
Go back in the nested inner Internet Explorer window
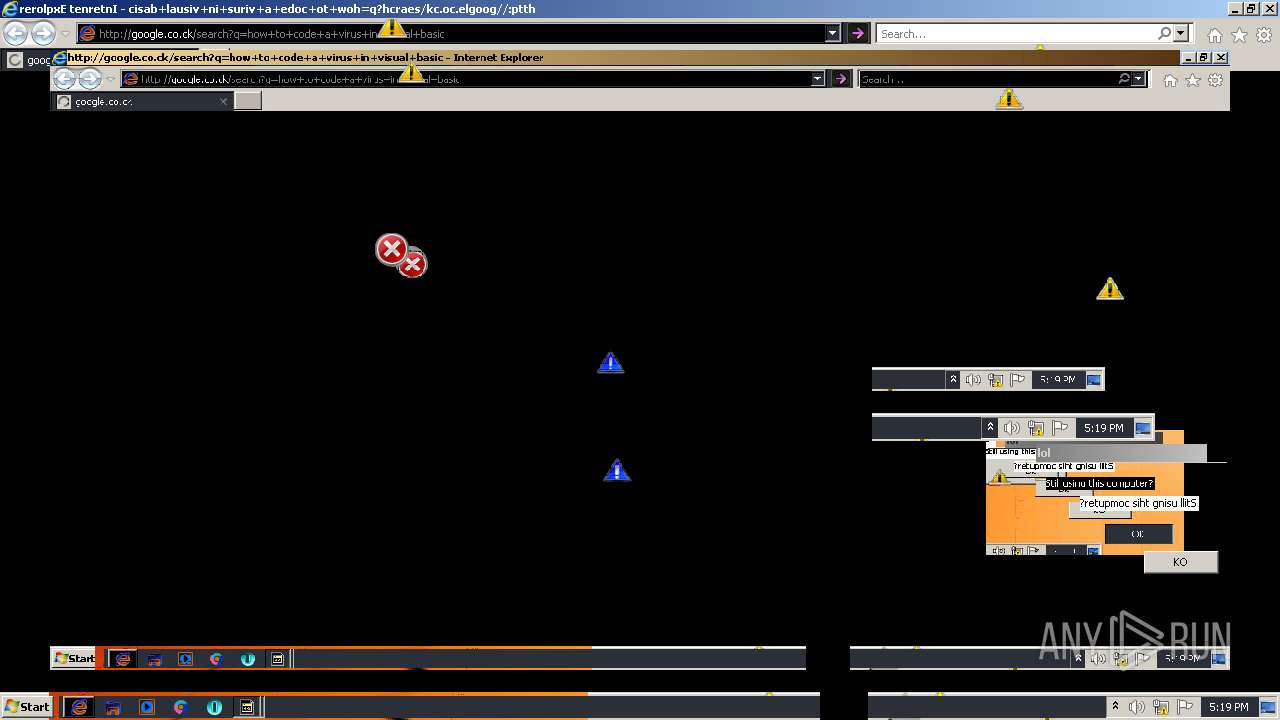pos(64,79)
